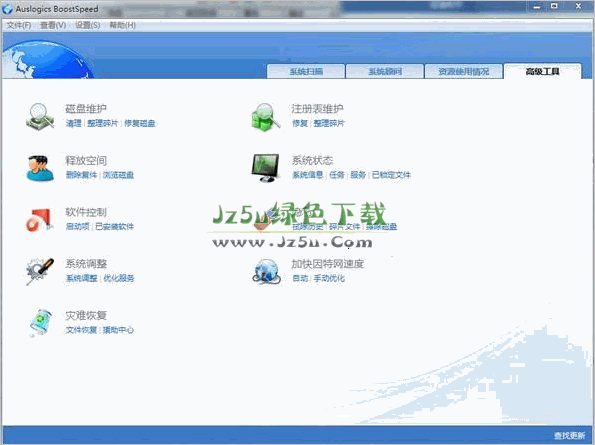Switch to the 资源使用情况 tab

[464, 71]
